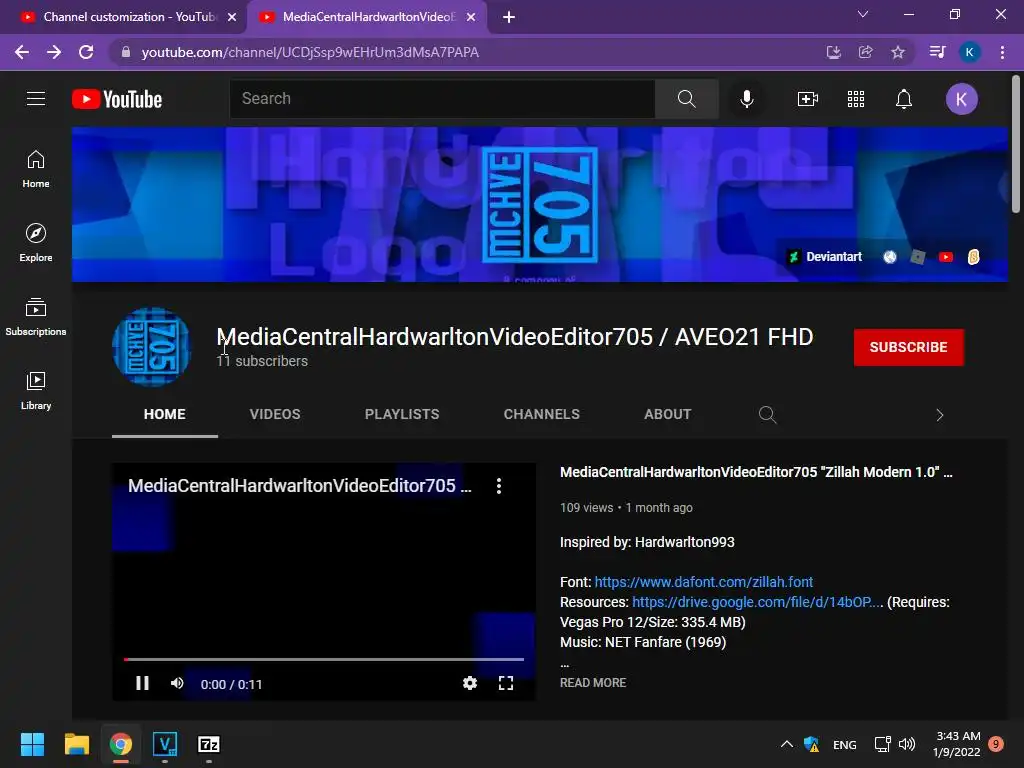
Task: Switch to the HOME tab
Action: (165, 414)
